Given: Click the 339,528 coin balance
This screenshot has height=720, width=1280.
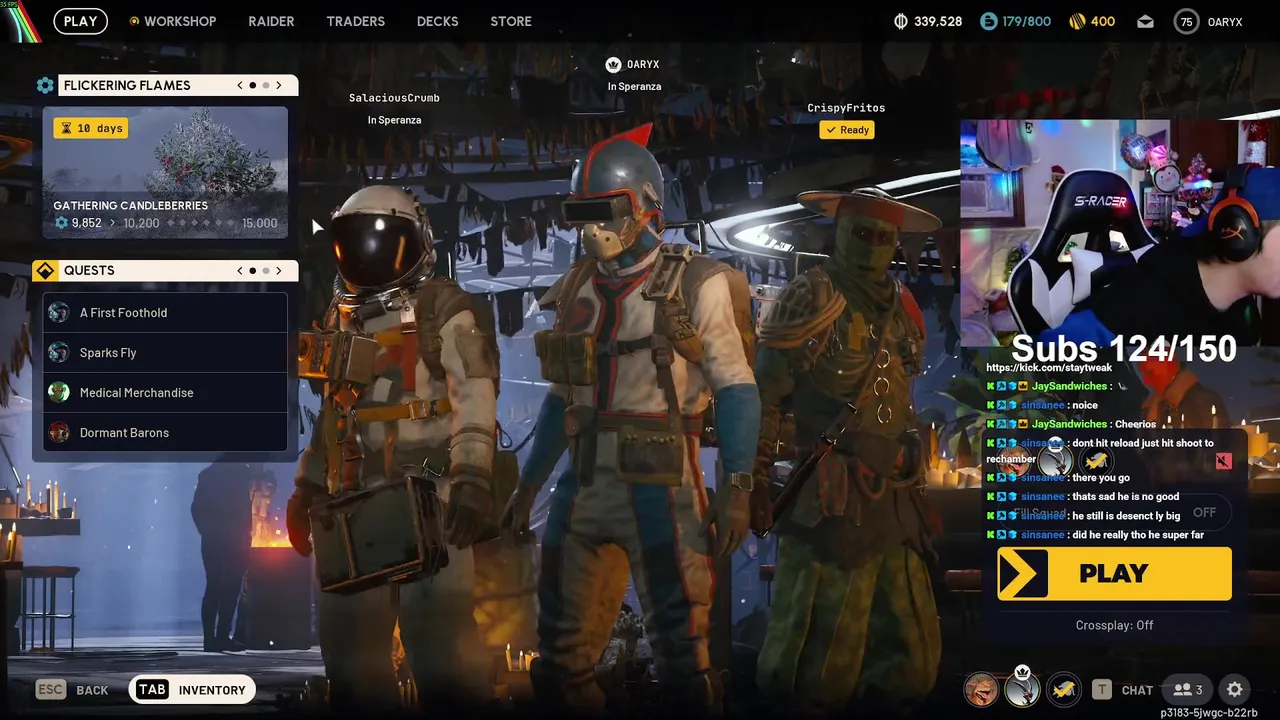Looking at the screenshot, I should click(938, 21).
